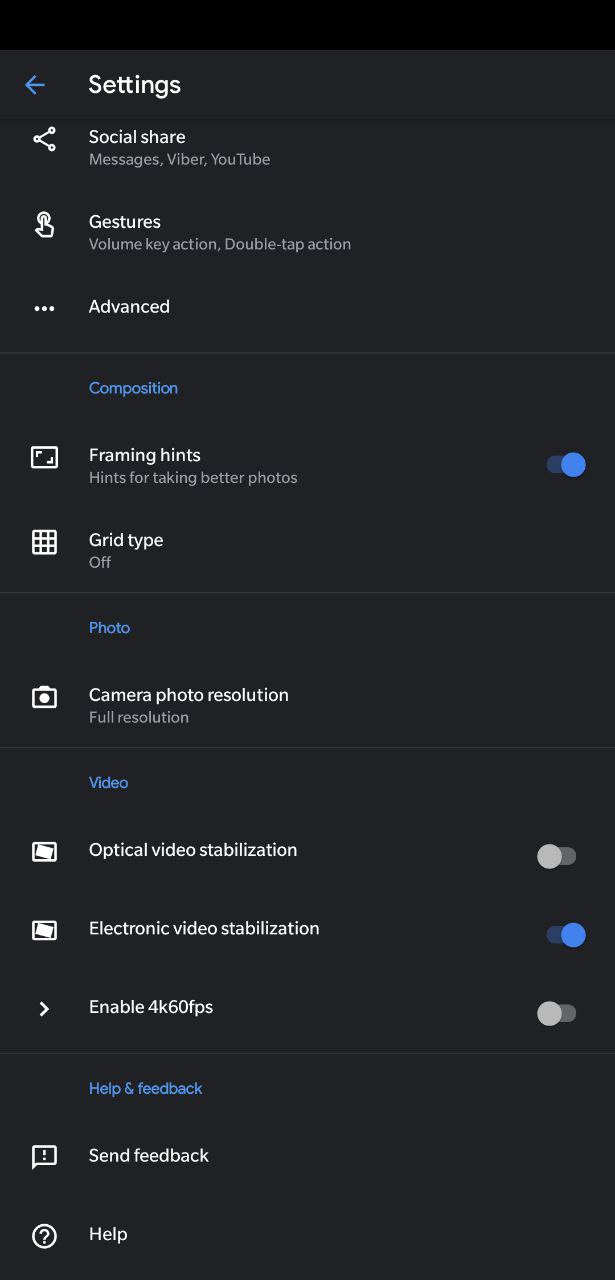Tap the back arrow icon

click(35, 85)
